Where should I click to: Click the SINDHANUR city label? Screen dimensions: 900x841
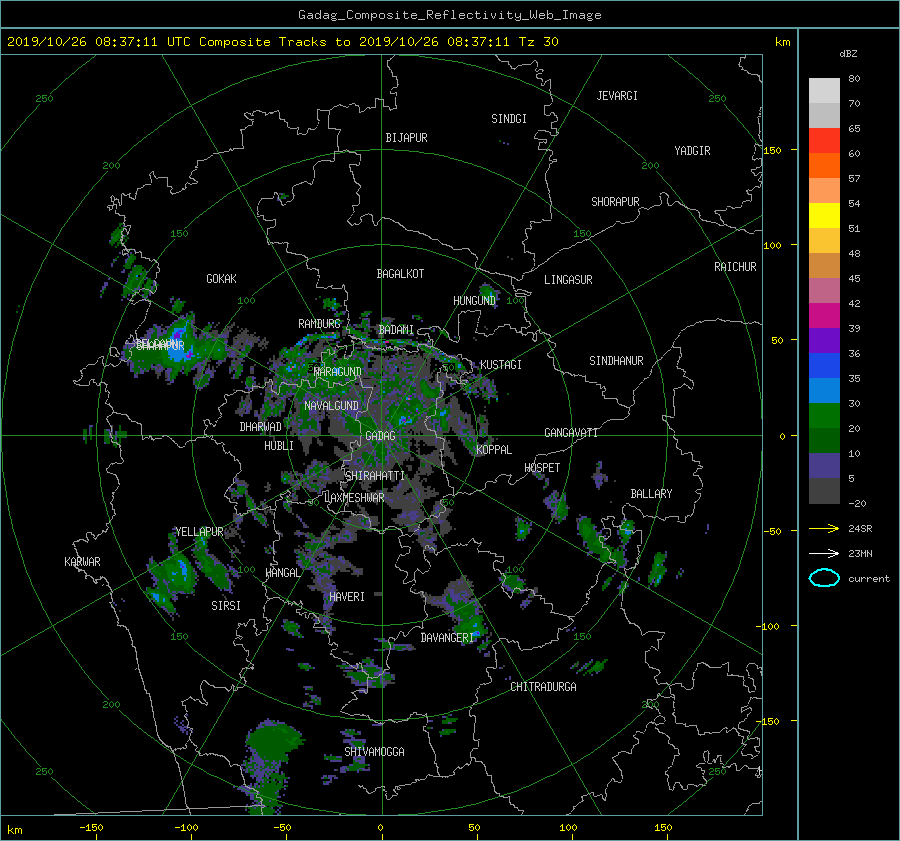(x=616, y=361)
